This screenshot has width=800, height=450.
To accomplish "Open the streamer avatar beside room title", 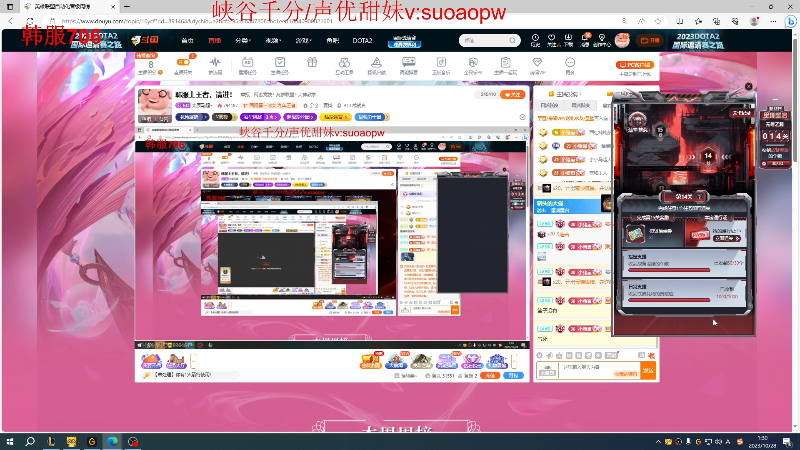I will coord(155,106).
